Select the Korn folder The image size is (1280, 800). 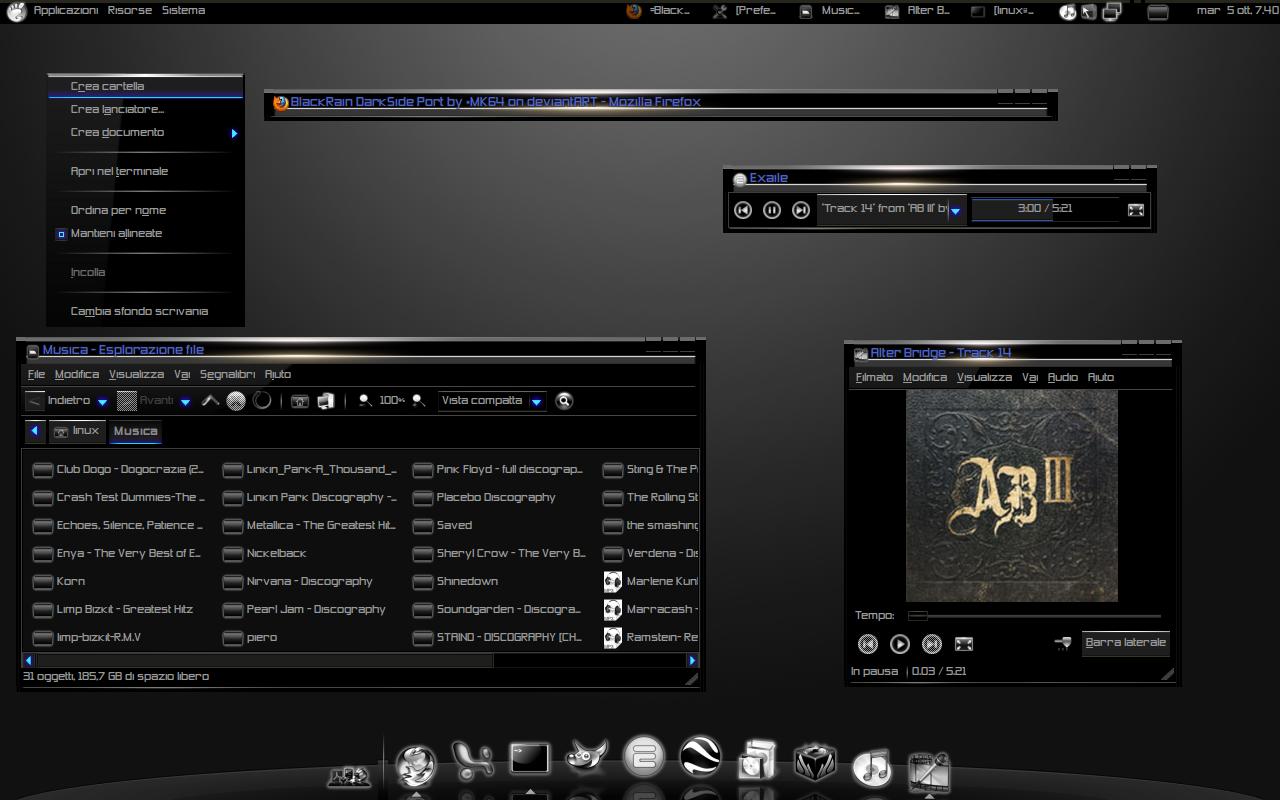tap(59, 581)
